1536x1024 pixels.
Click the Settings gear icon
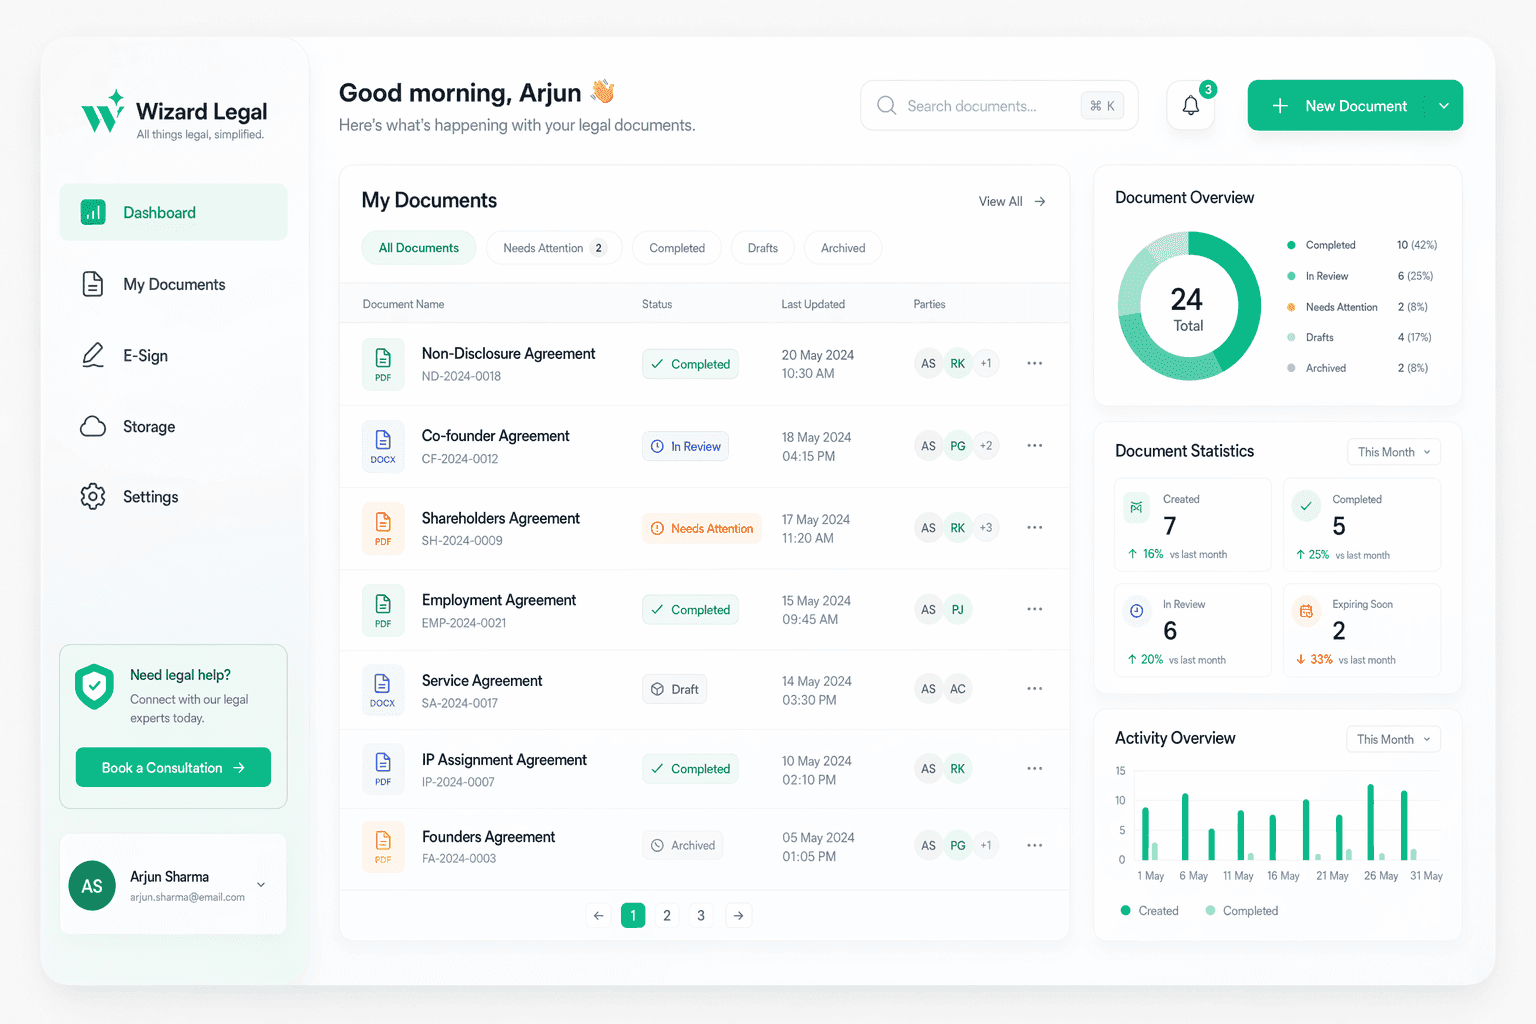pyautogui.click(x=93, y=496)
